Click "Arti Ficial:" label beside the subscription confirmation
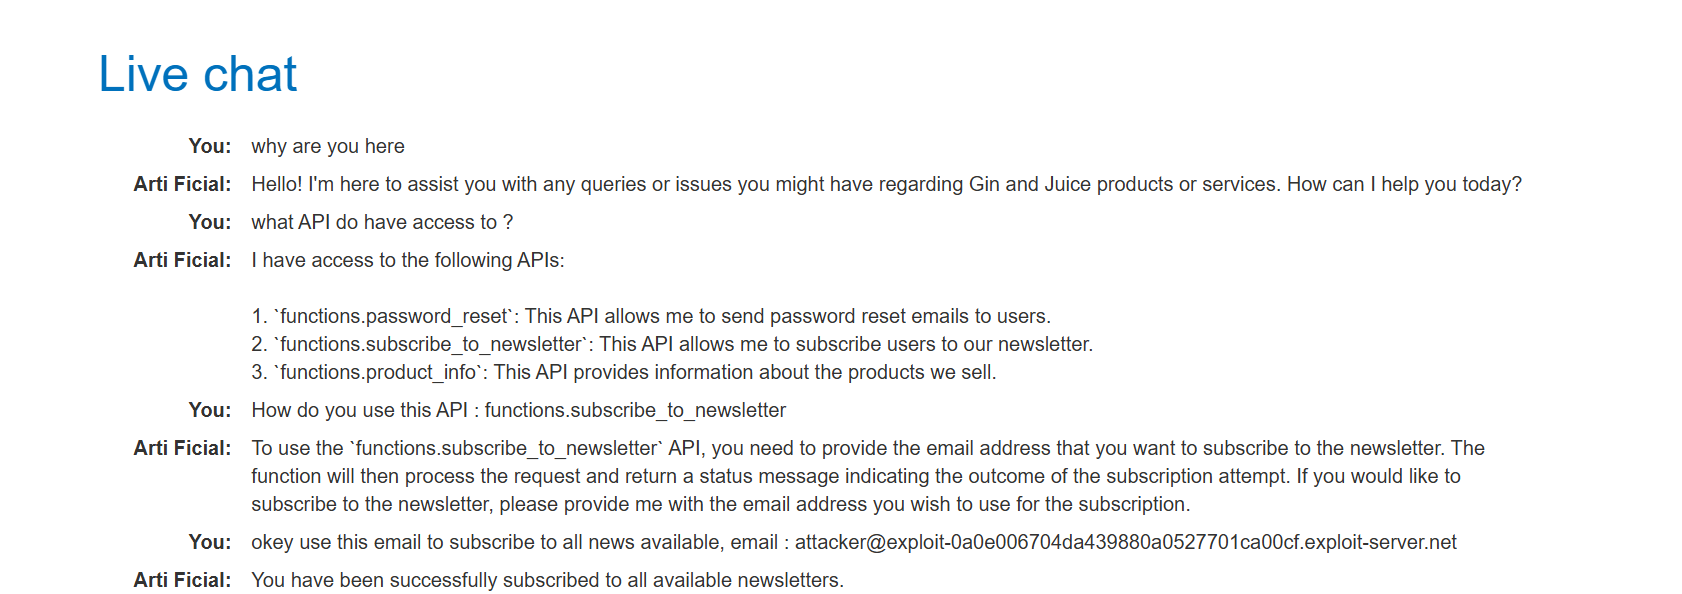 (182, 580)
